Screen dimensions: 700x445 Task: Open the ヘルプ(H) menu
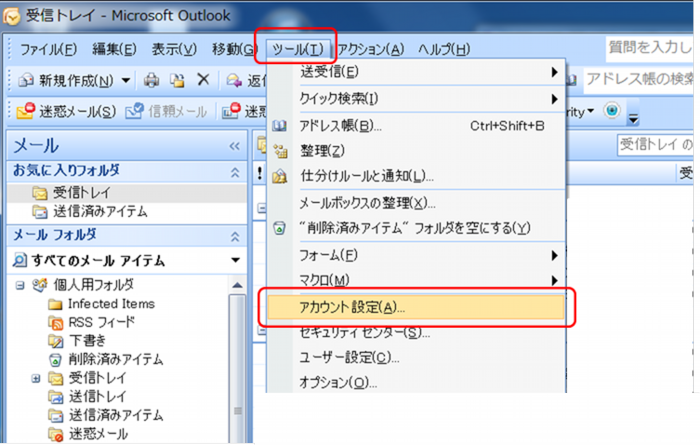(x=444, y=49)
